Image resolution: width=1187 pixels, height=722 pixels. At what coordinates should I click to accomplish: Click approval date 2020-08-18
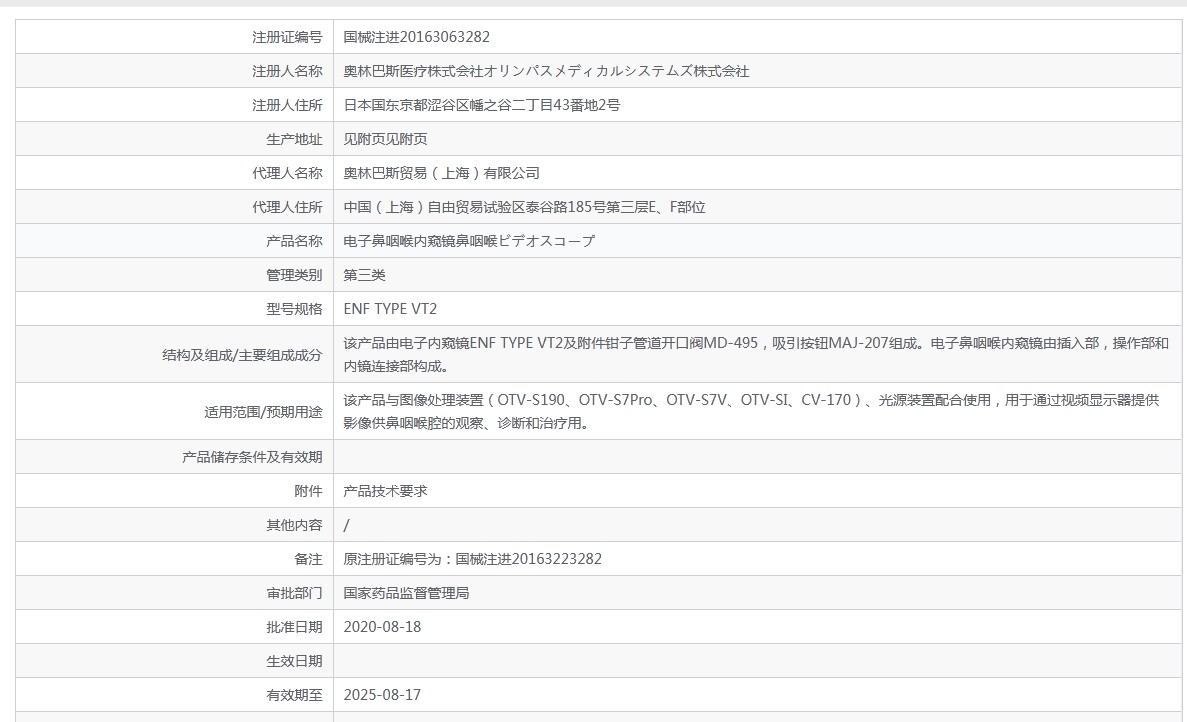[x=382, y=627]
